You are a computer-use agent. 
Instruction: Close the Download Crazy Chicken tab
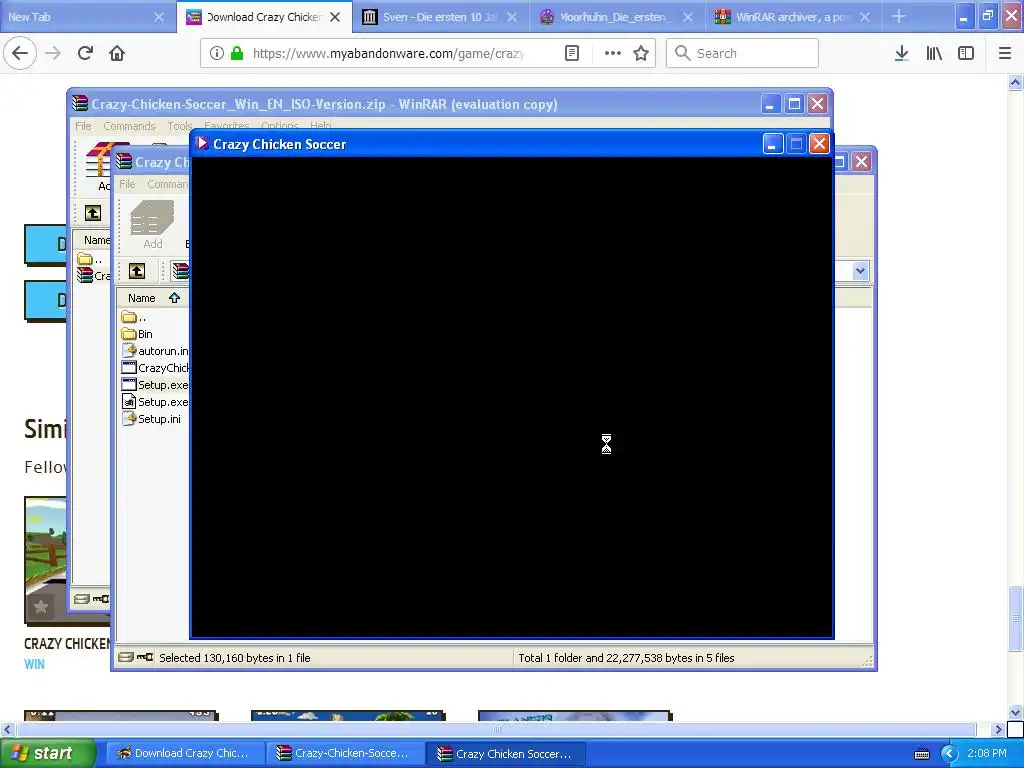(x=335, y=17)
